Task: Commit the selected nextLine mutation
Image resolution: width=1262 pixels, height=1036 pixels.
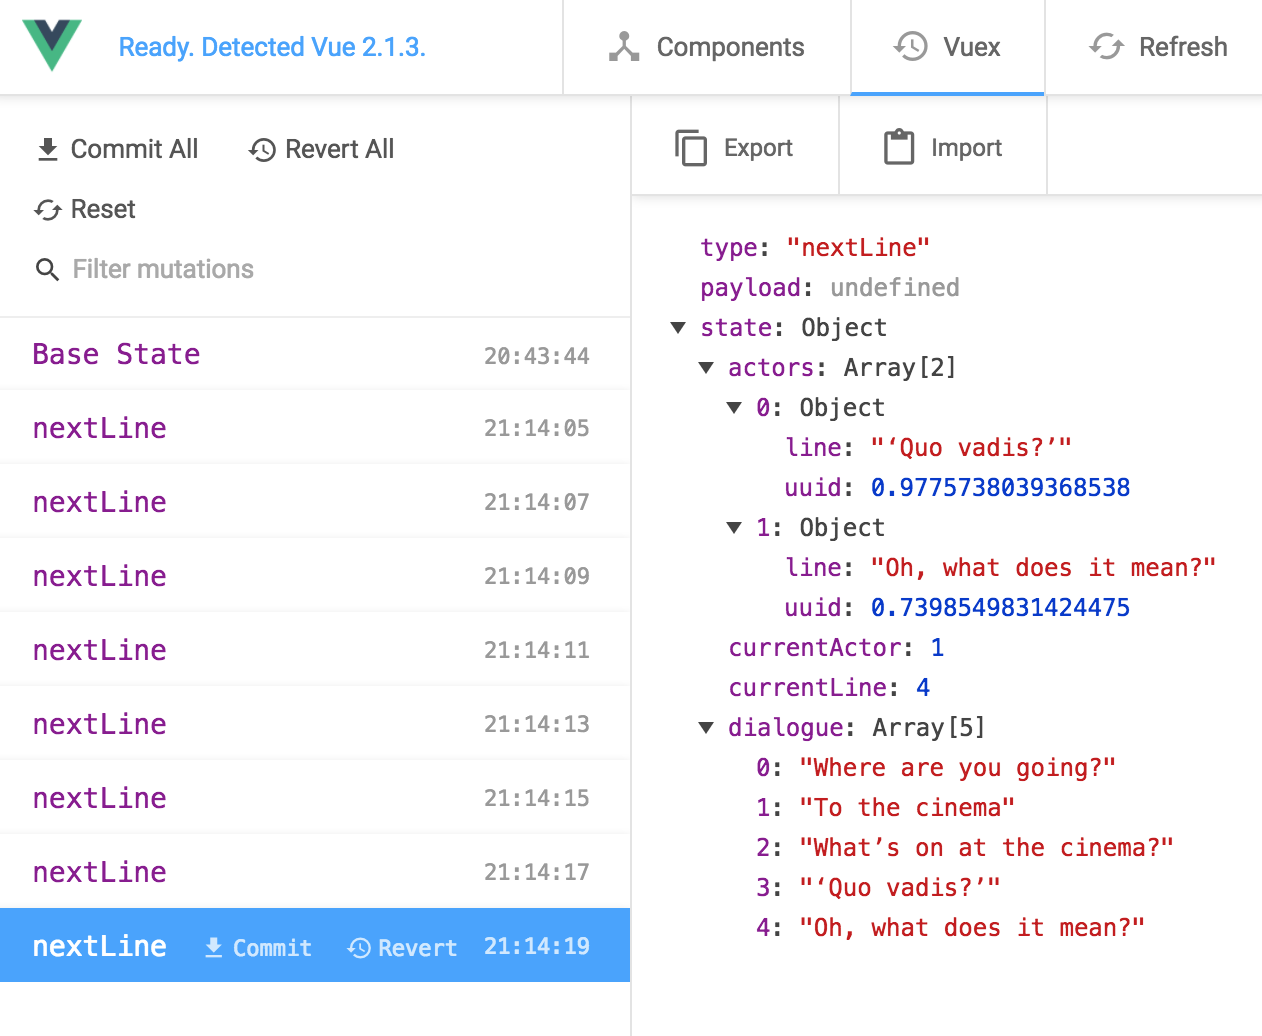Action: pos(258,948)
